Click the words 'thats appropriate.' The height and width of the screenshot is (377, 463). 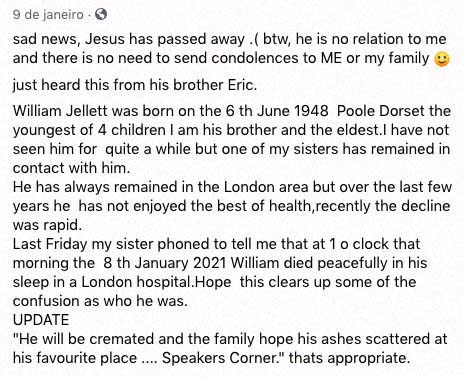click(x=350, y=358)
